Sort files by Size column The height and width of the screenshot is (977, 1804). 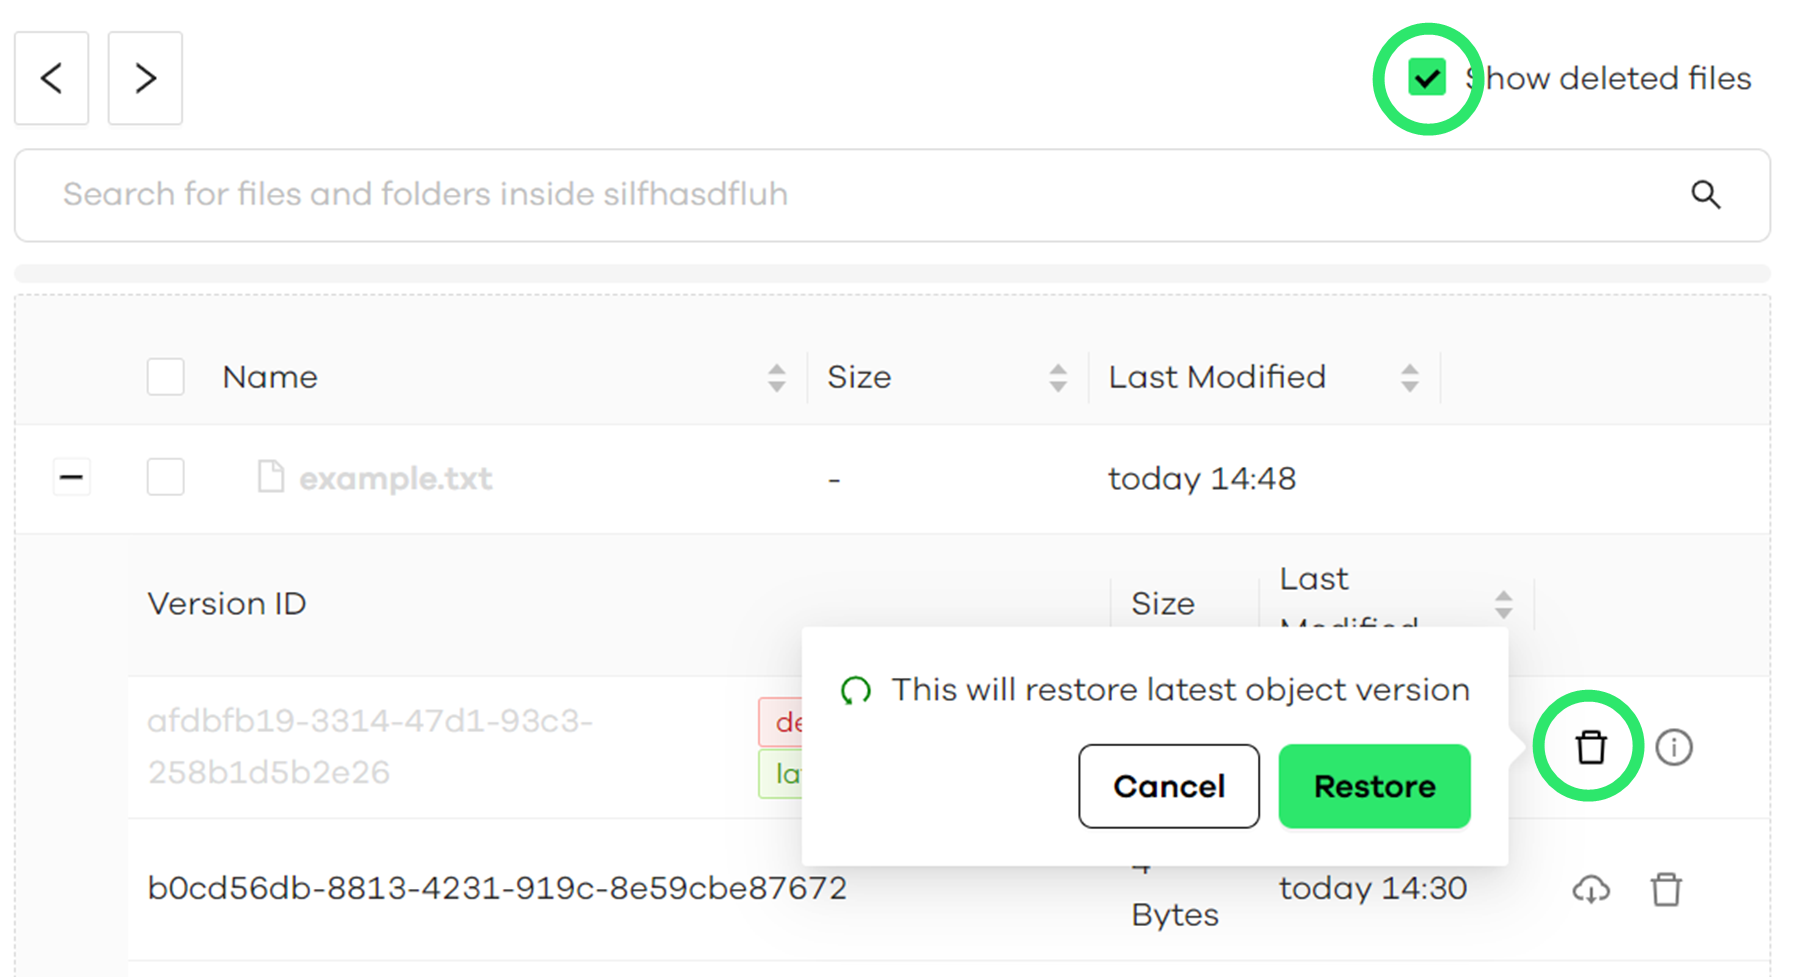coord(1057,377)
